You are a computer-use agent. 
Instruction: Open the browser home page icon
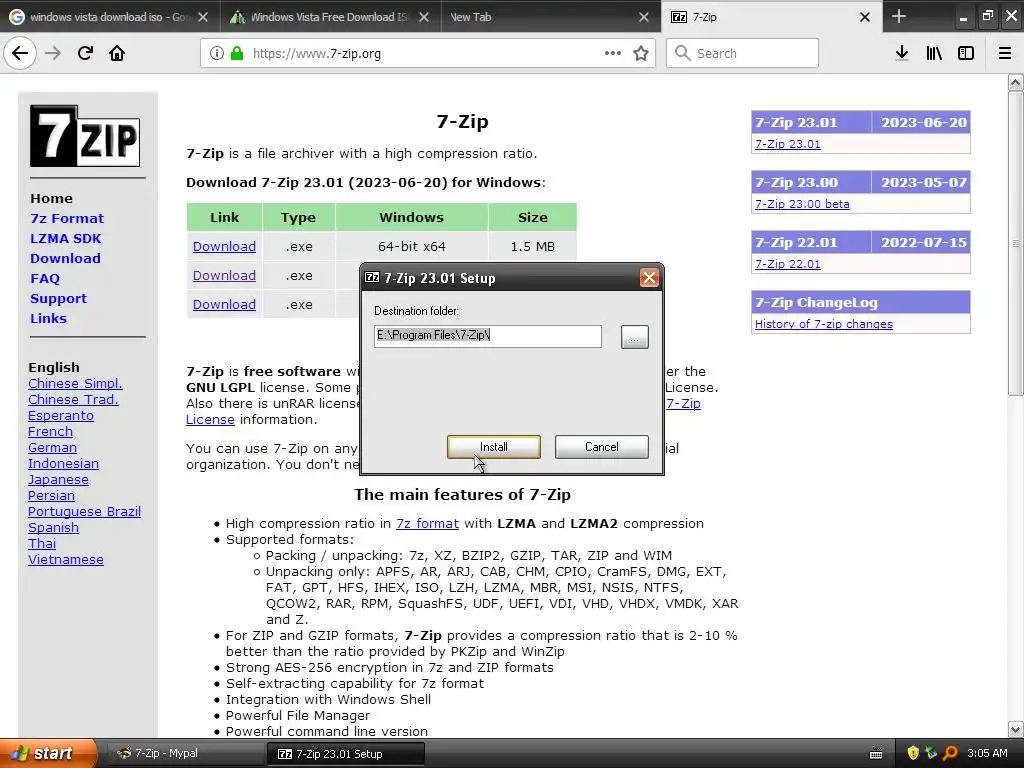coord(117,53)
